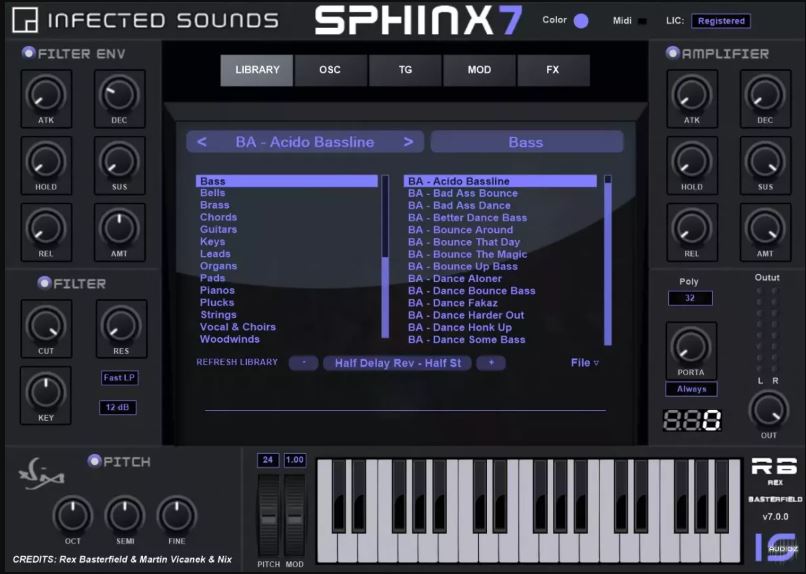Open the Fast LP filter type dropdown
Screen dimensions: 806x574
(119, 378)
